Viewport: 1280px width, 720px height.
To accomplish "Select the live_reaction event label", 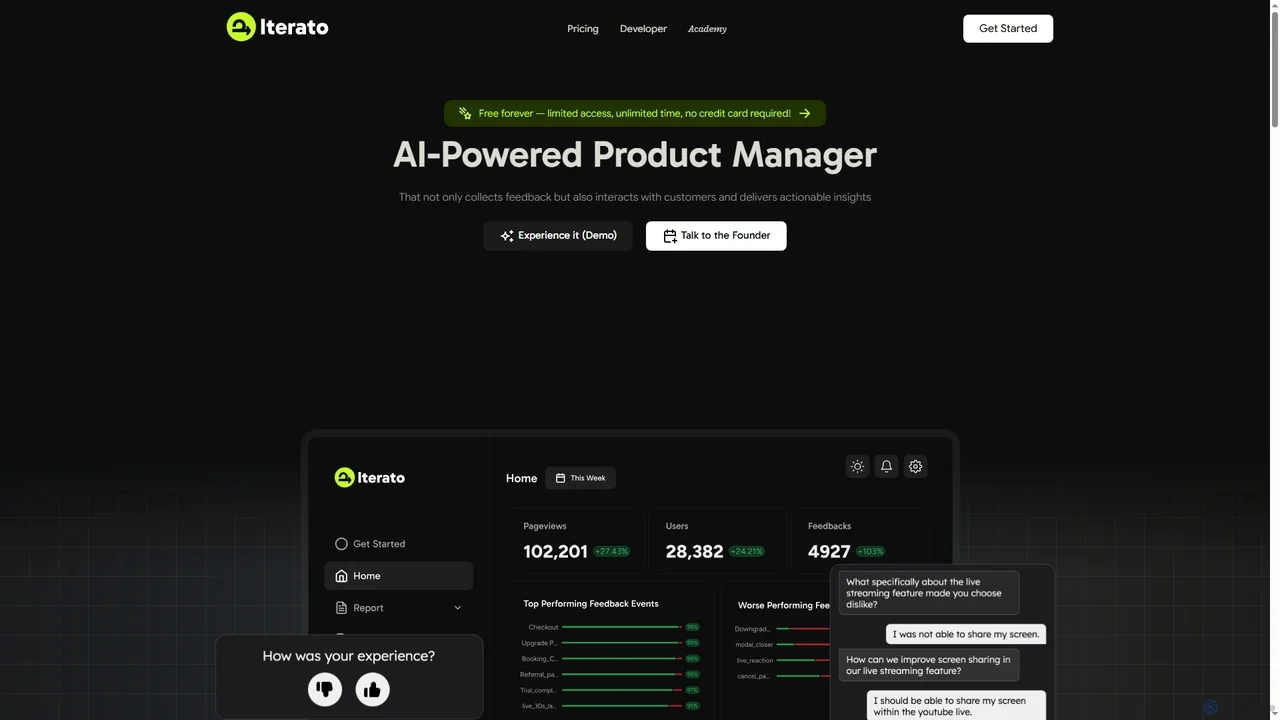I will point(755,660).
